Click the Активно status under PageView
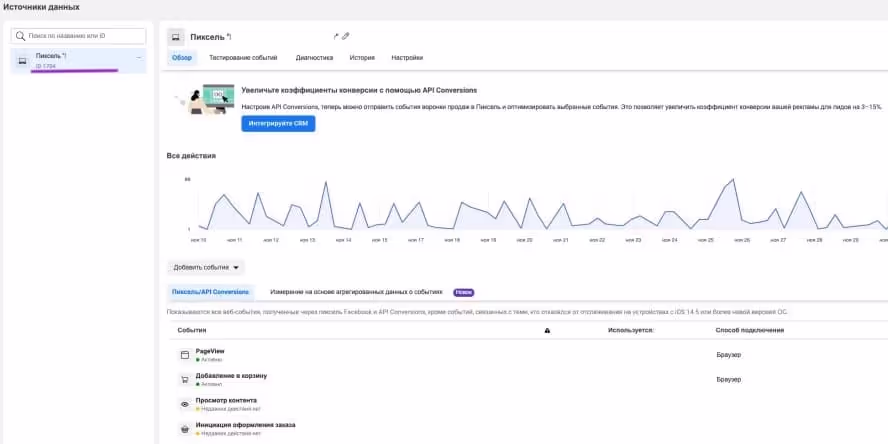Viewport: 888px width, 444px height. click(209, 360)
